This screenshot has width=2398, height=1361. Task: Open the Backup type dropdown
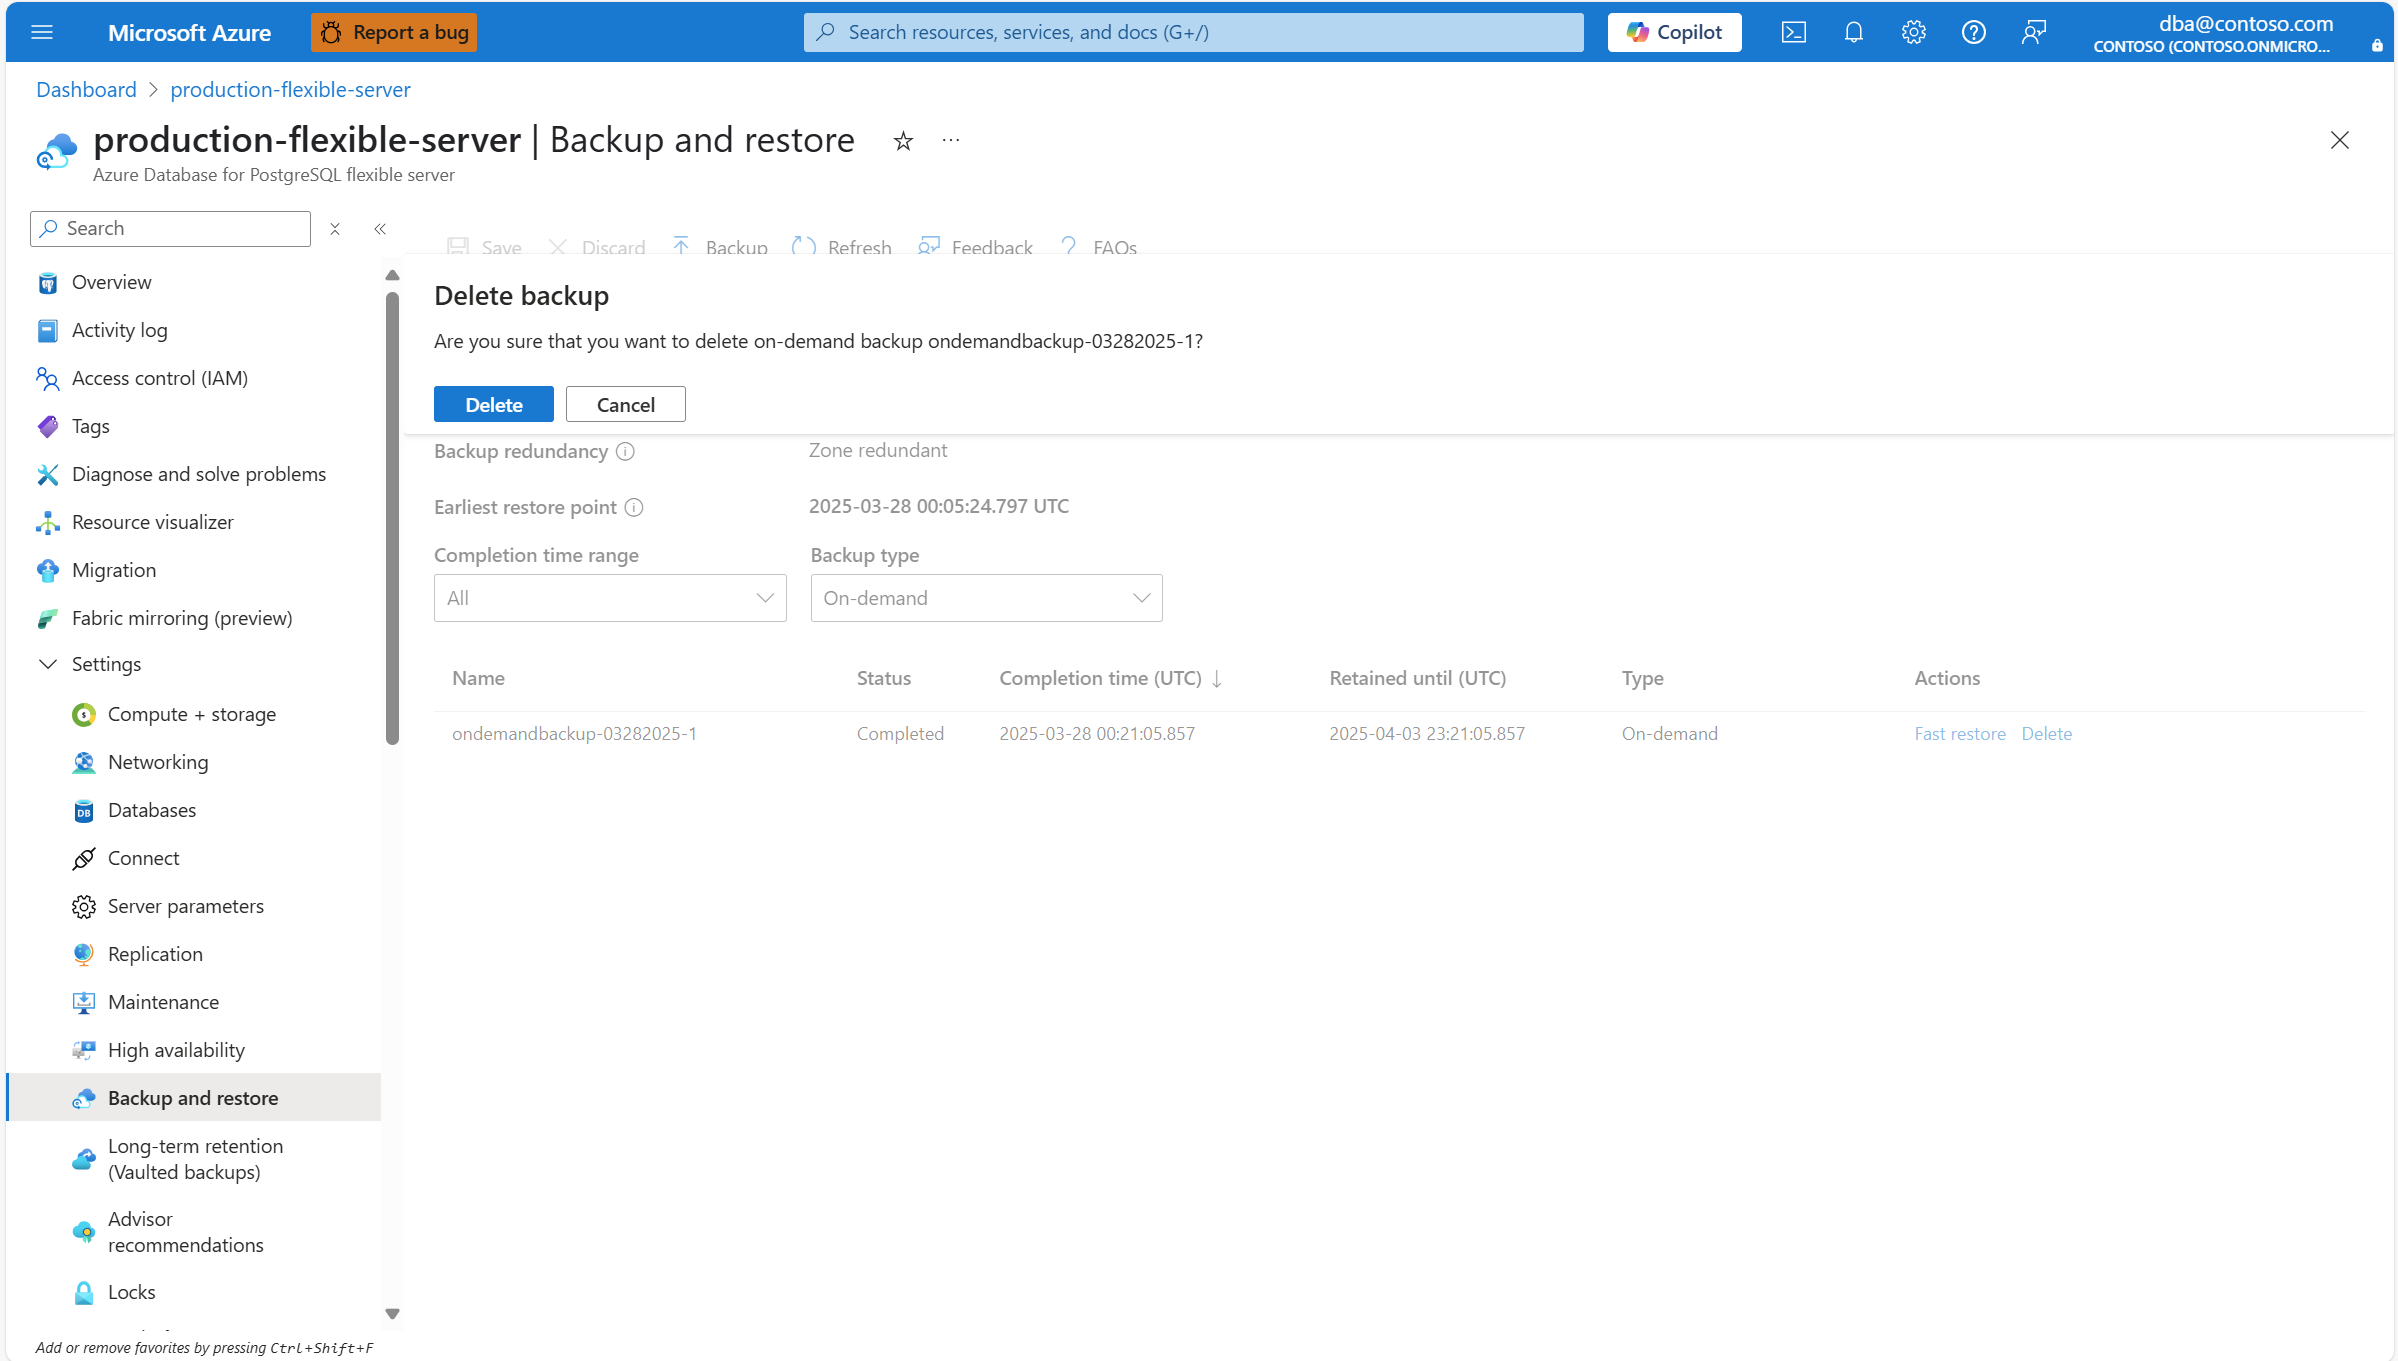coord(986,598)
